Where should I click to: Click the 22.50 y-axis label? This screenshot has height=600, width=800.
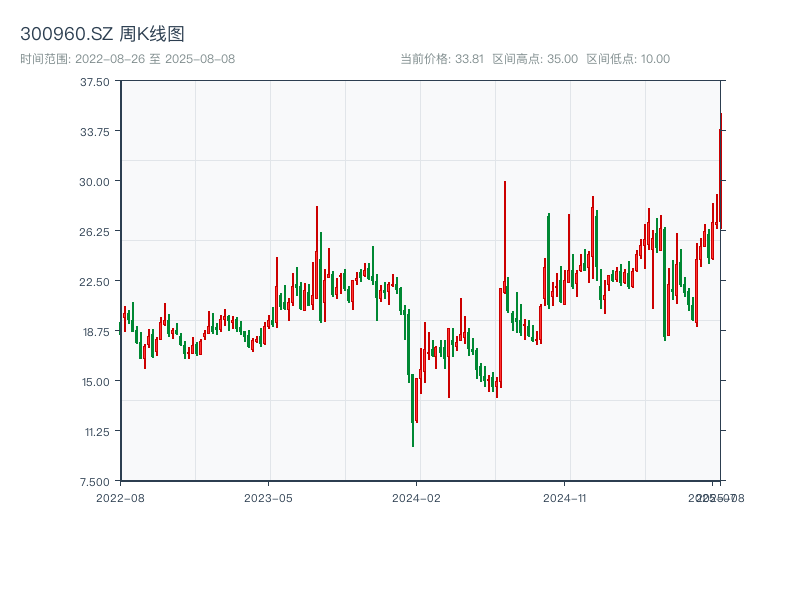pyautogui.click(x=95, y=282)
